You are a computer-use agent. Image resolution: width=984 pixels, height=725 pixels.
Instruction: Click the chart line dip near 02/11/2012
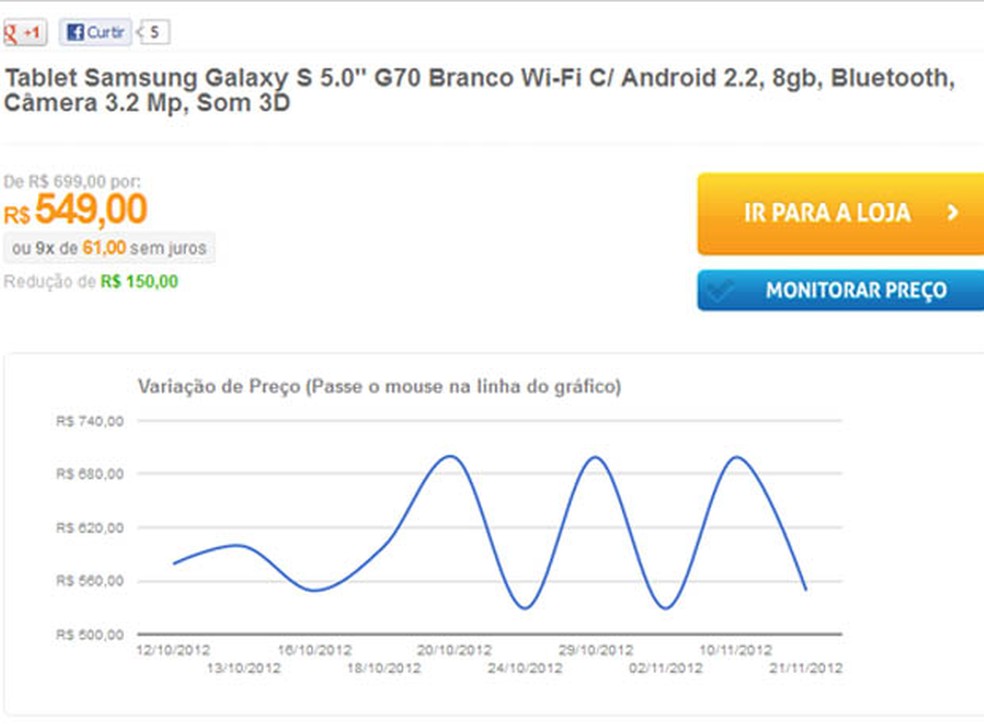tap(665, 608)
